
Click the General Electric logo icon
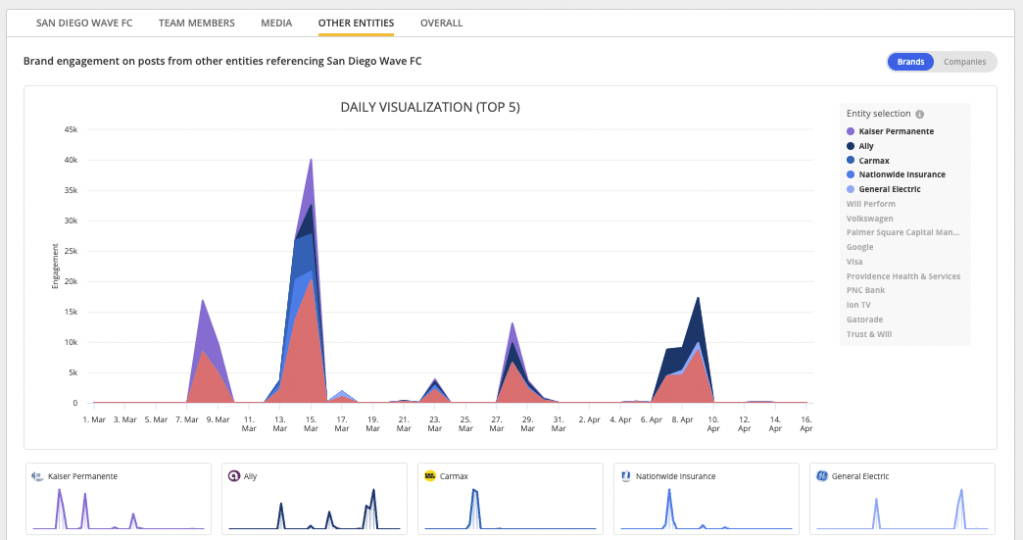[x=822, y=477]
